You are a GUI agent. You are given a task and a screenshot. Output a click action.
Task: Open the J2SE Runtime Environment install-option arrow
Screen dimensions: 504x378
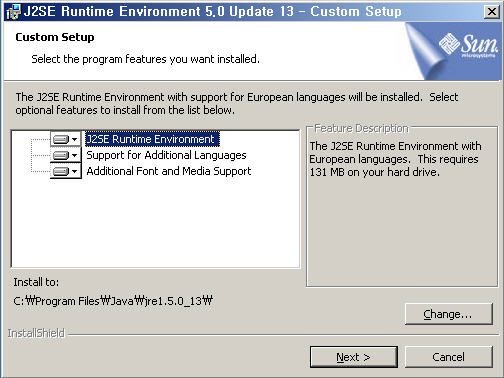click(x=75, y=139)
